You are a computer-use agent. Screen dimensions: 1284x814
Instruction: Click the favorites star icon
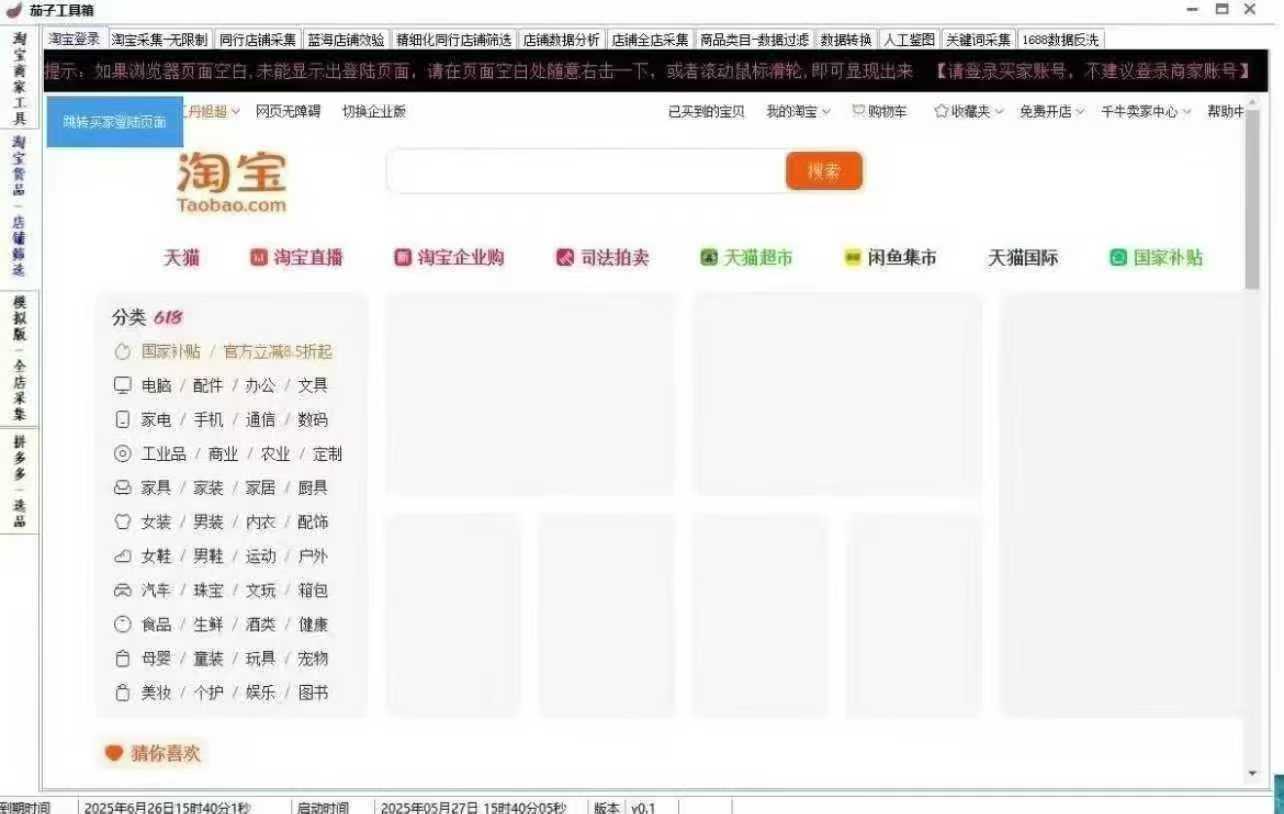click(940, 112)
